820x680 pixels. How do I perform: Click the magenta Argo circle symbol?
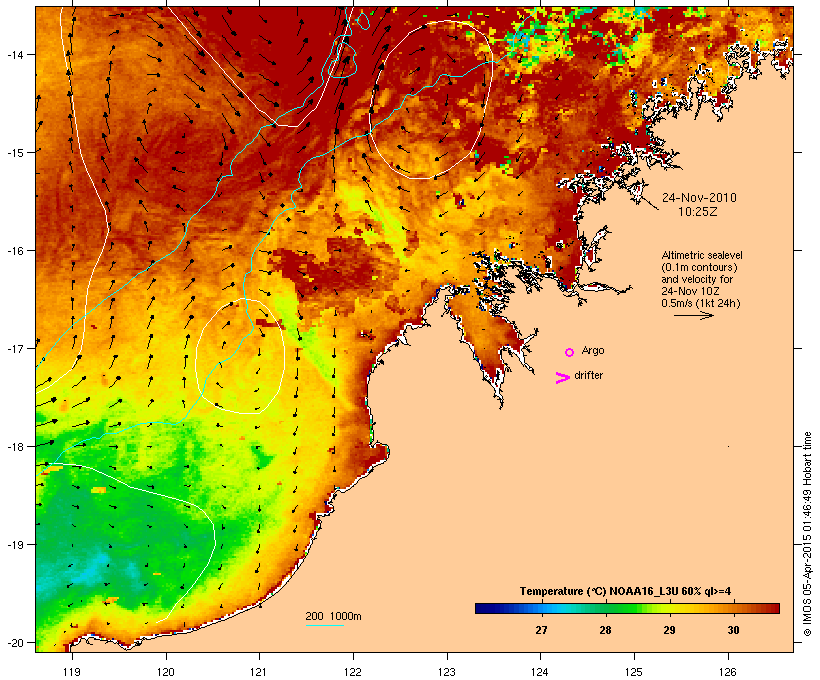click(x=570, y=352)
